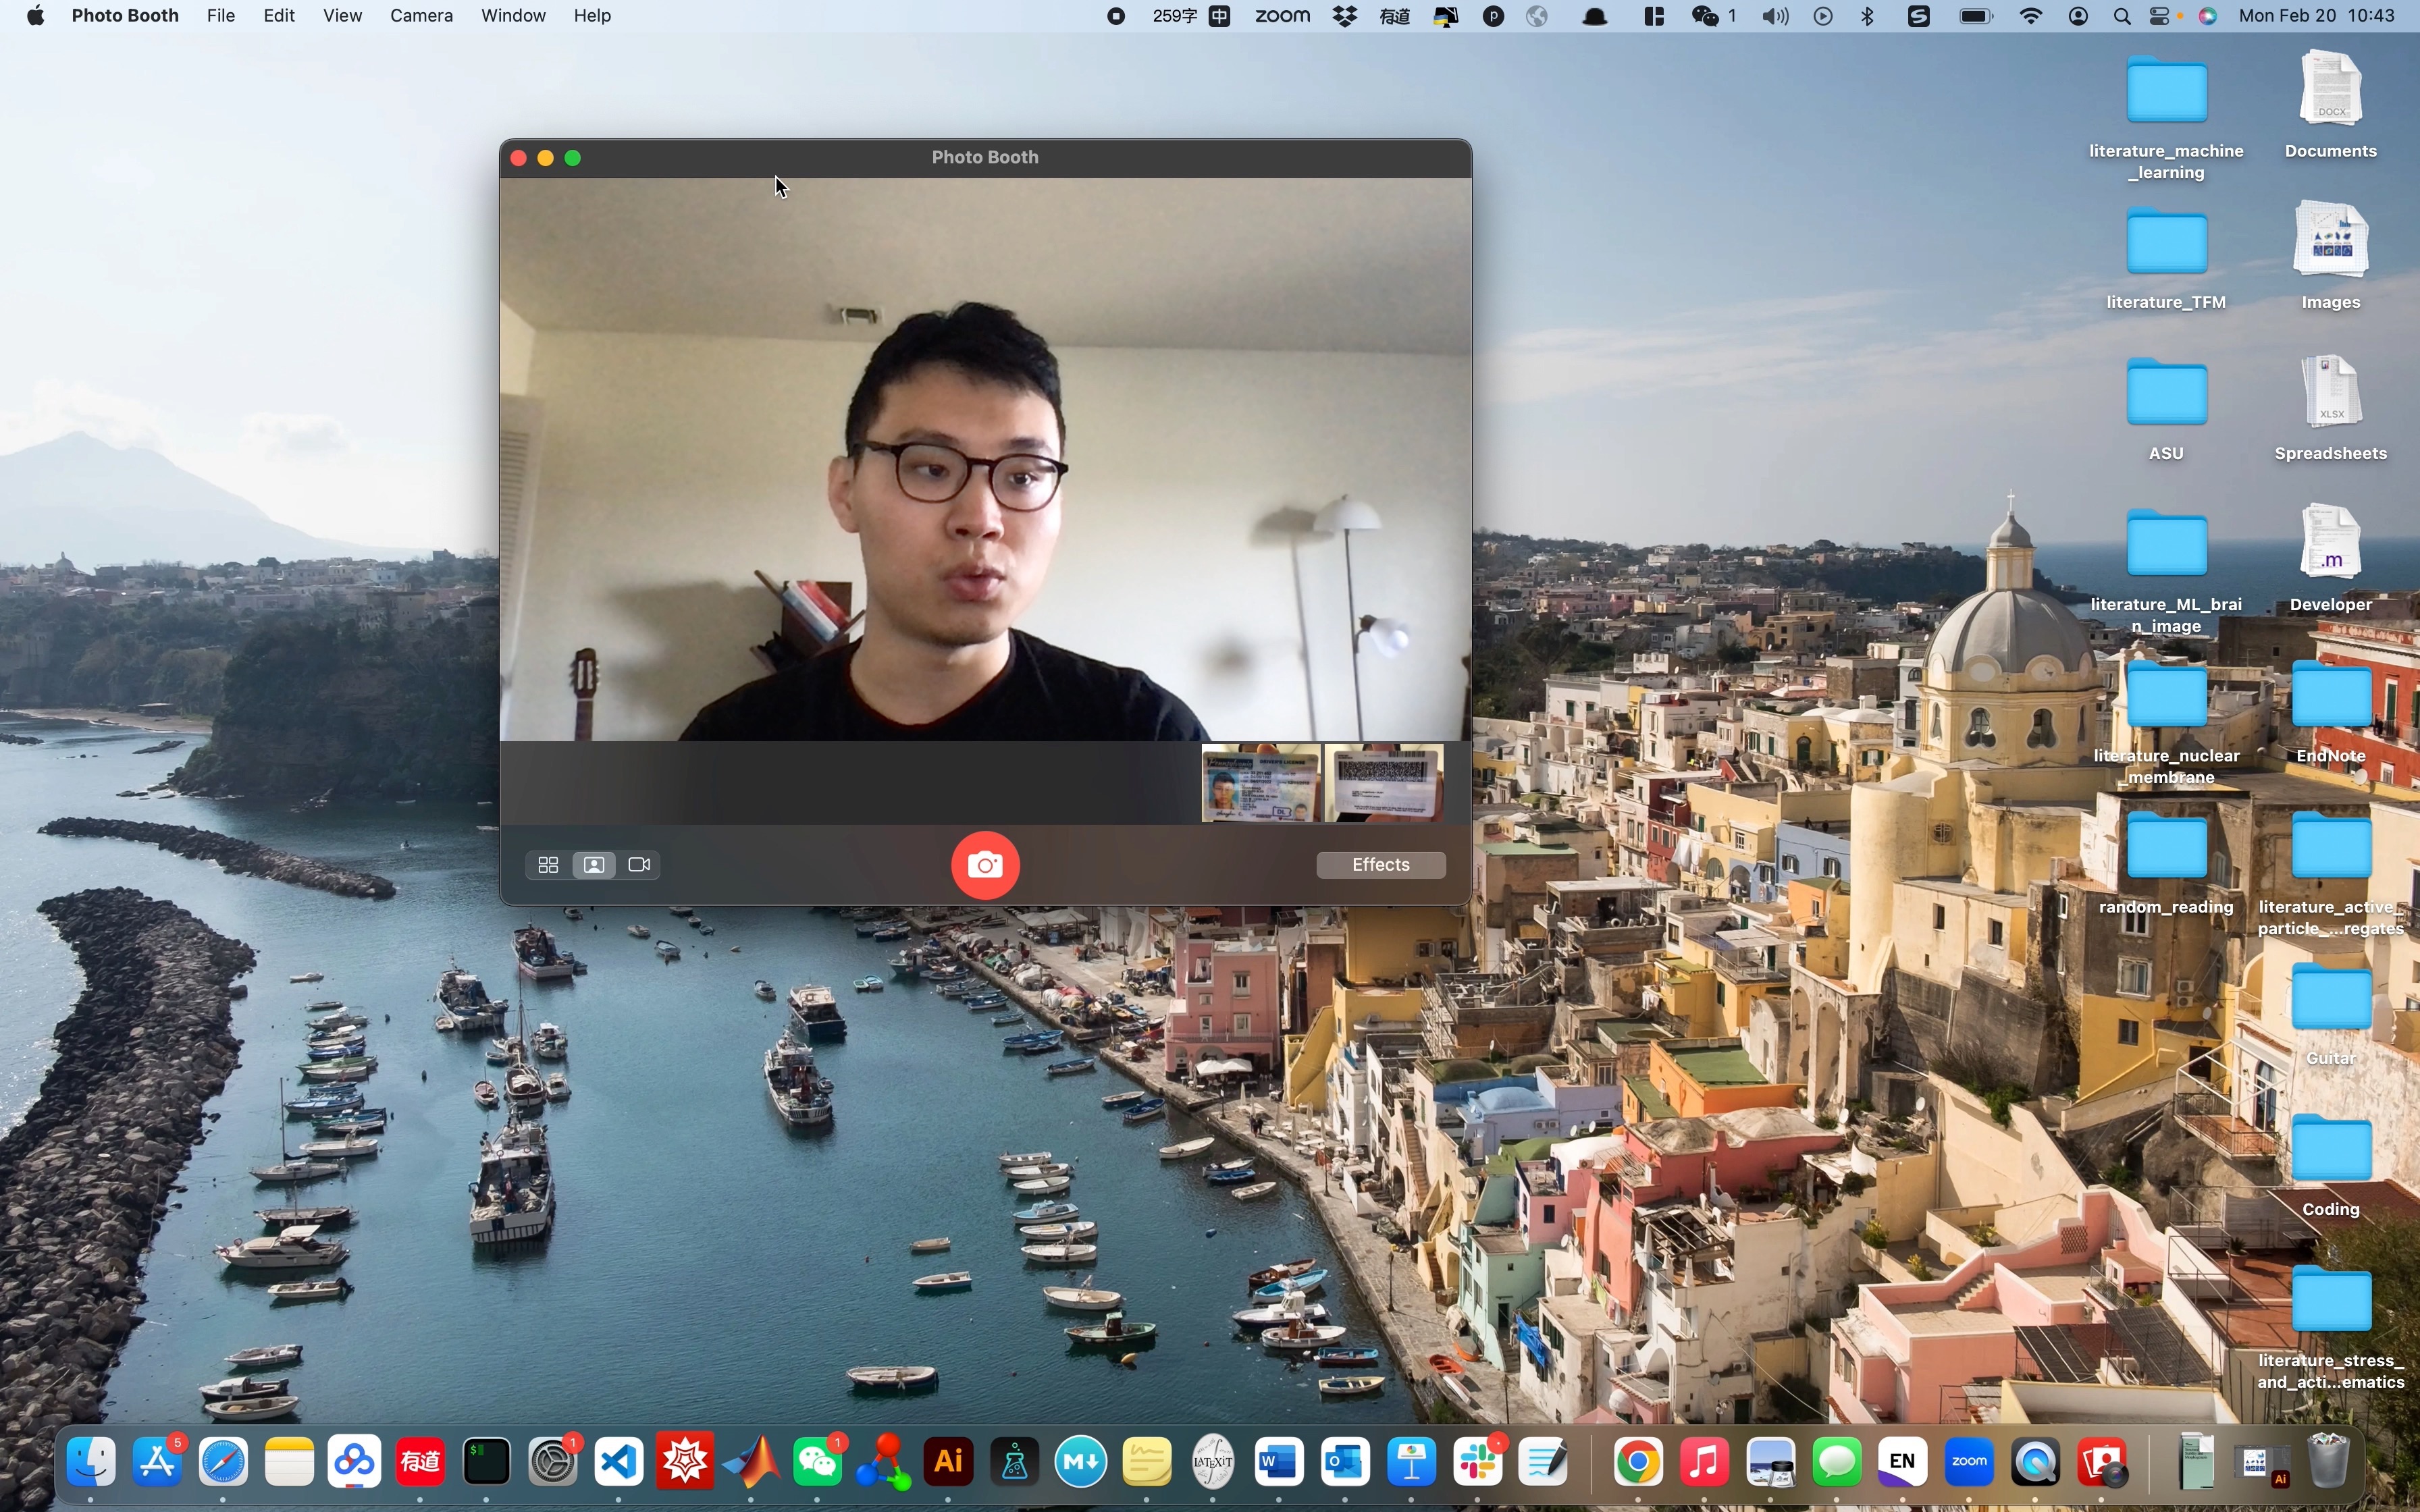Select the barcode card photo thumbnail

click(x=1383, y=784)
